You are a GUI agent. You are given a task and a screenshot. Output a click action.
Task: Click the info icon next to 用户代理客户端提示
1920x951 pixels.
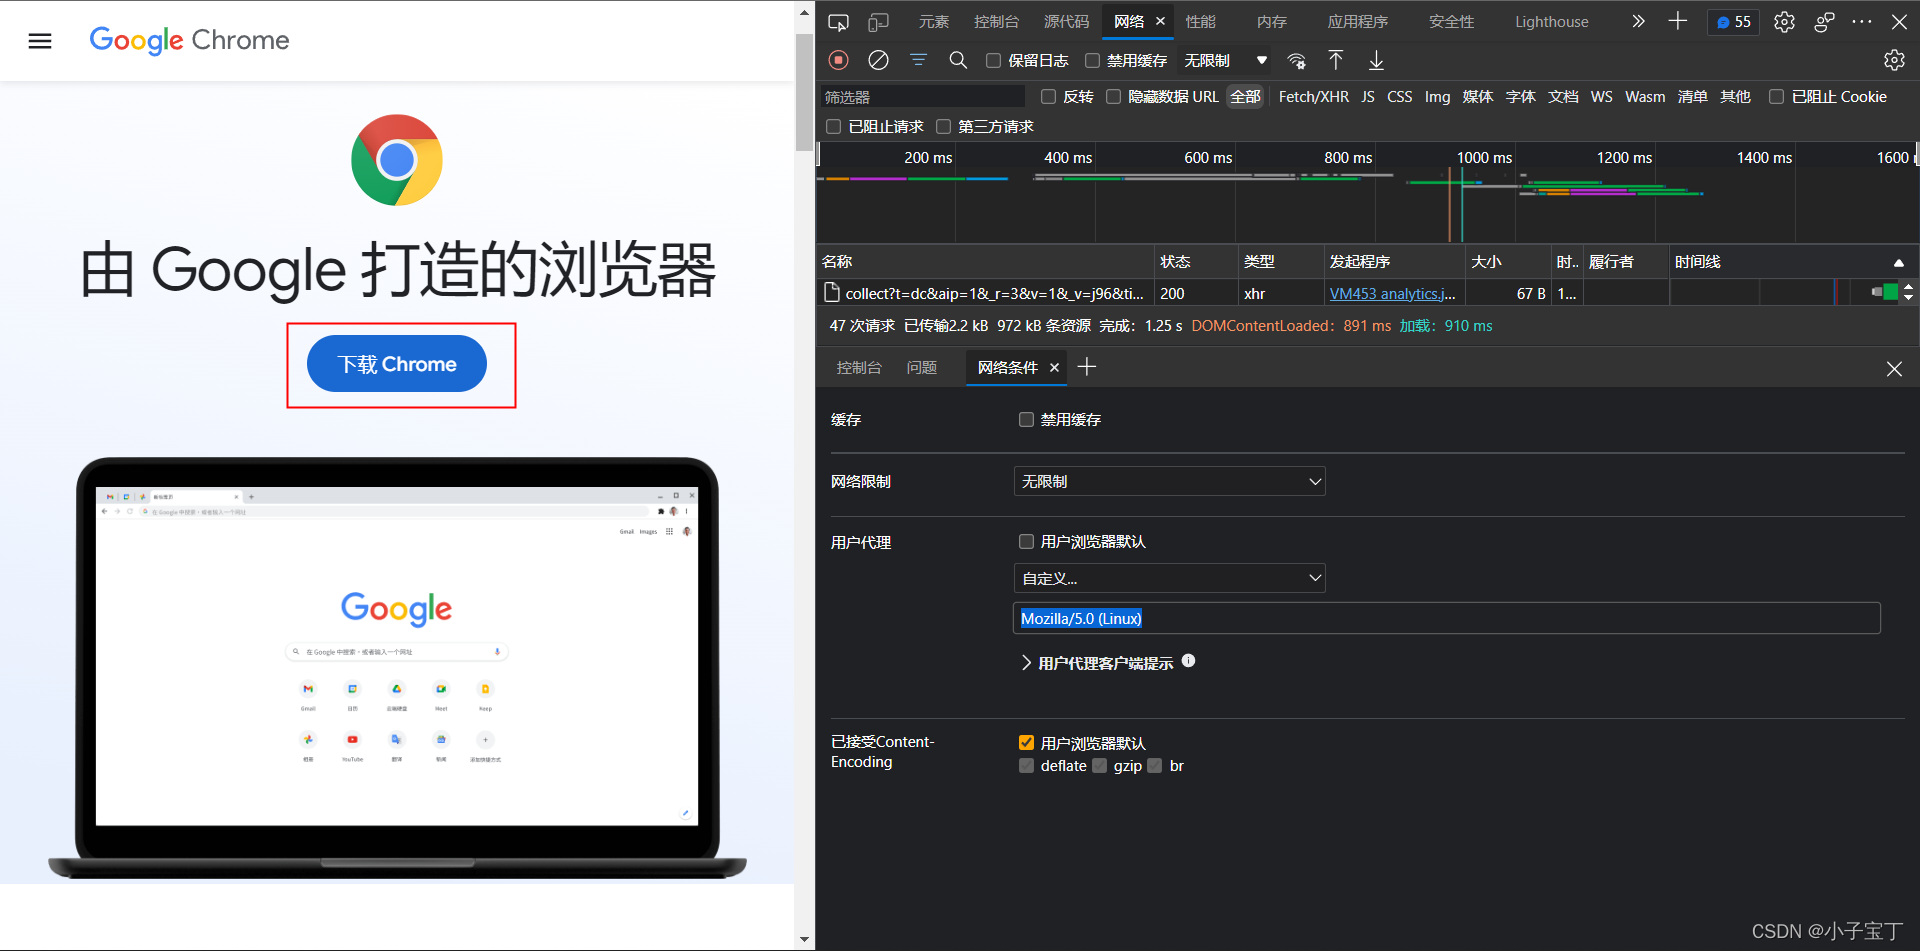1188,661
